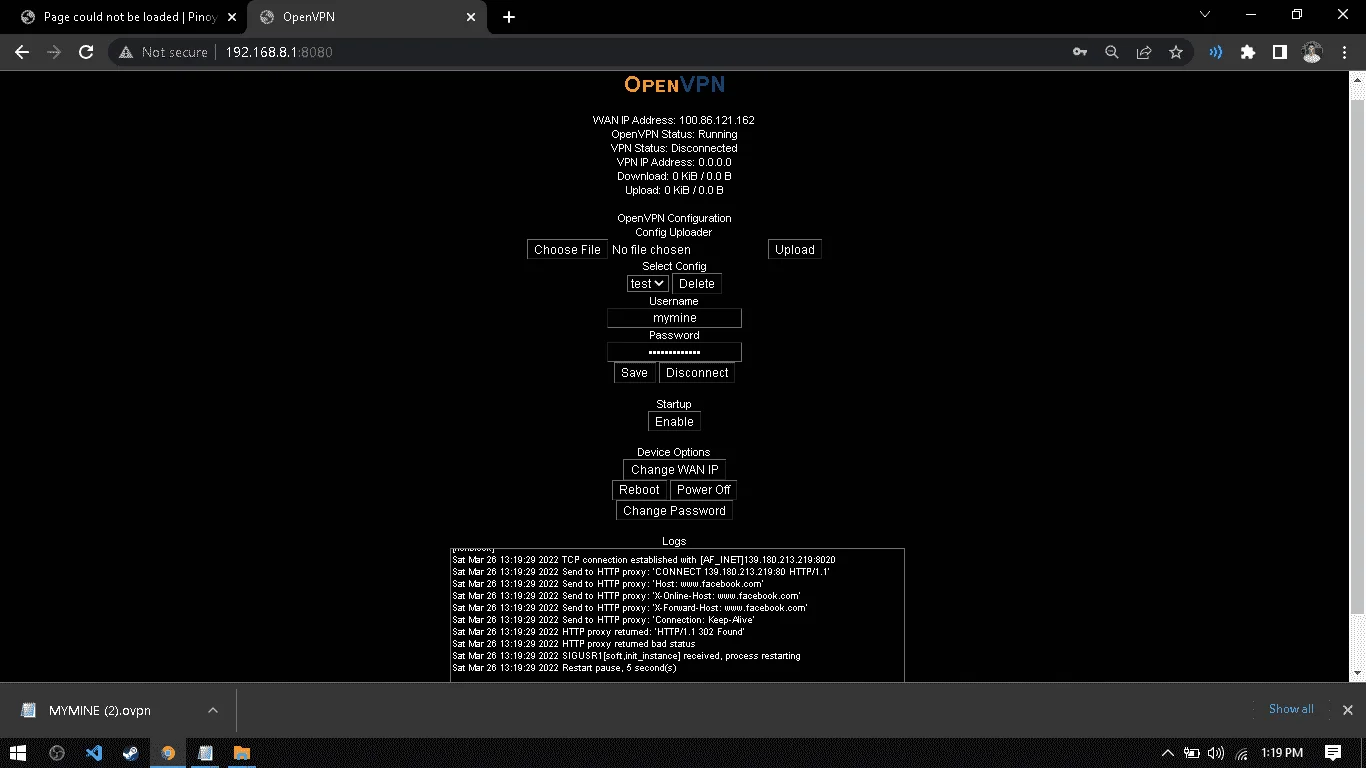1366x768 pixels.
Task: Bookmark this tab with the star icon
Action: (1176, 52)
